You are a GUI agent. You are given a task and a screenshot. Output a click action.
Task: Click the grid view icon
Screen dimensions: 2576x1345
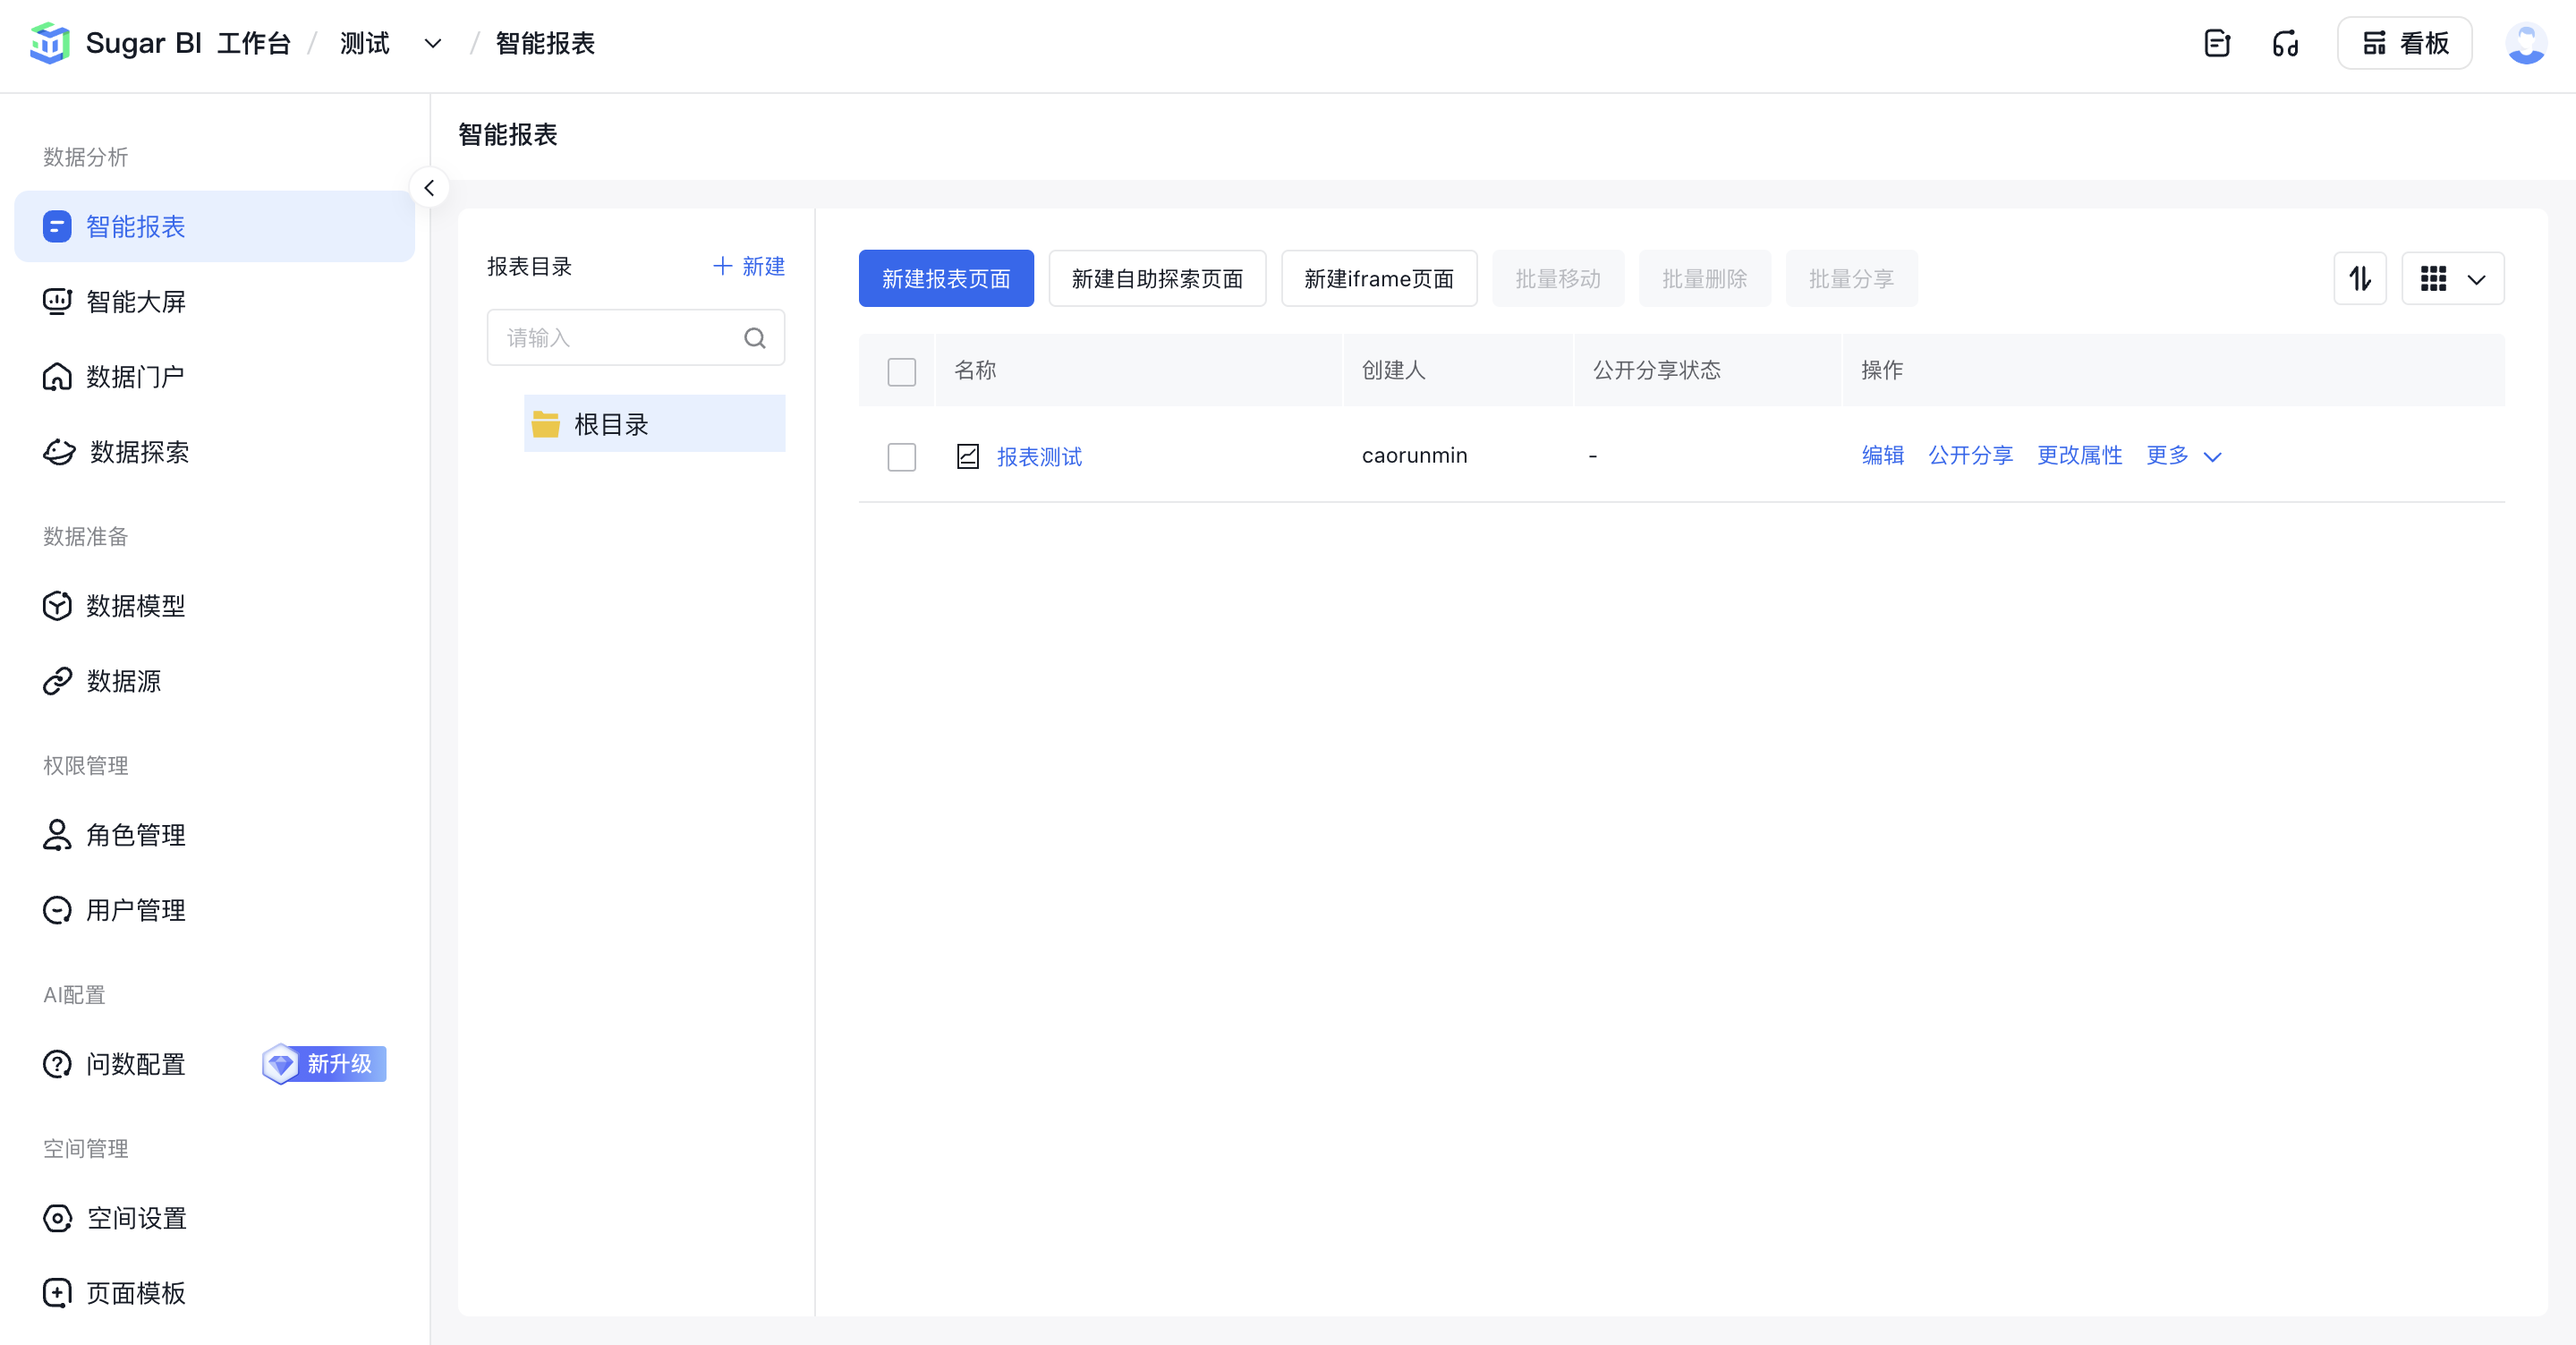pyautogui.click(x=2433, y=279)
